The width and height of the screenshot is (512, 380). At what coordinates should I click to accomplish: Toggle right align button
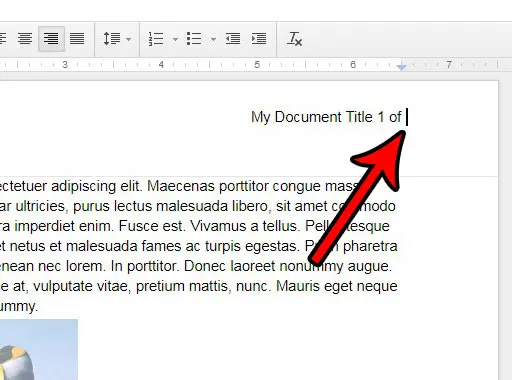click(x=51, y=39)
